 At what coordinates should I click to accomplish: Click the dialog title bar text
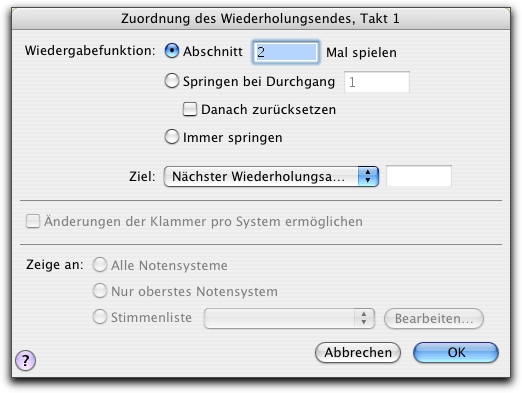pos(260,18)
